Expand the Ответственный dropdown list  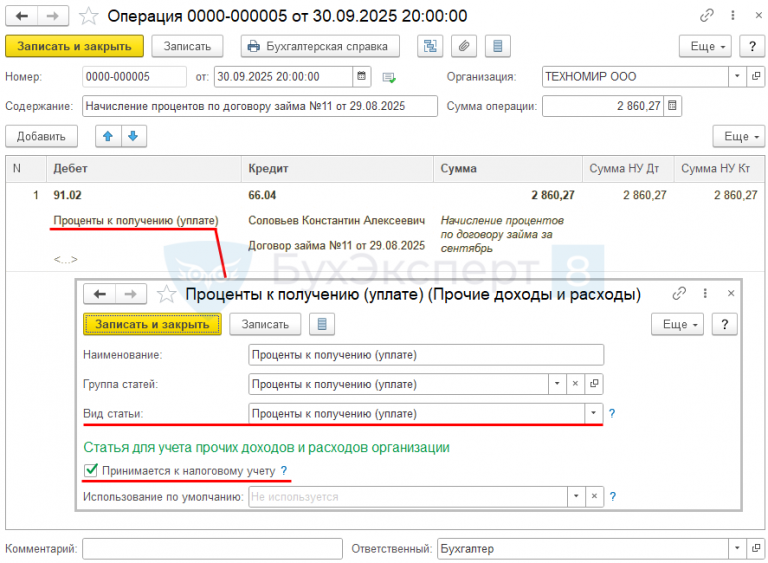click(737, 548)
